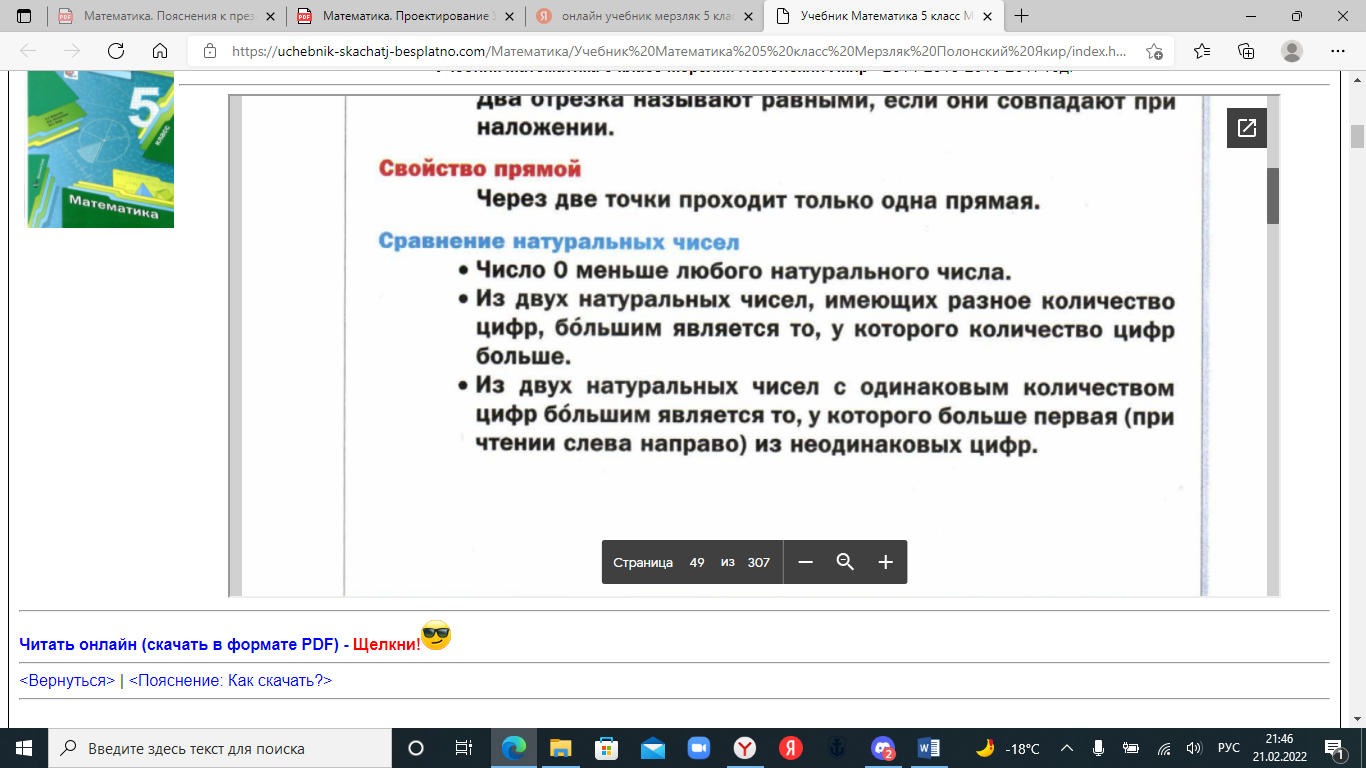
Task: Close the 'онлайн учебник мерзляк' tab
Action: [x=747, y=16]
